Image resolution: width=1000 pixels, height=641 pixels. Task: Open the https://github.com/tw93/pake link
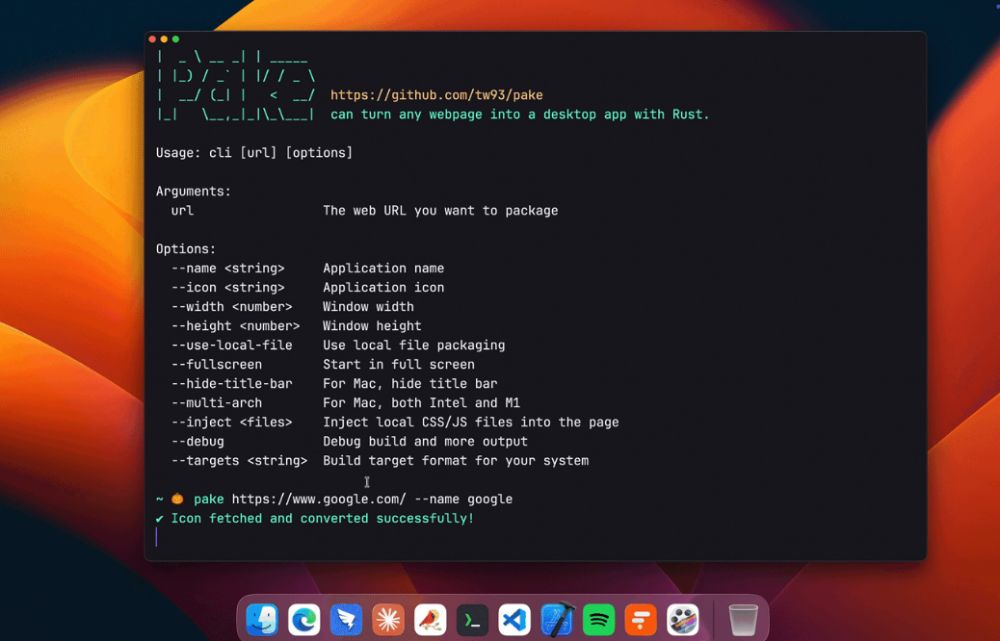coord(436,95)
